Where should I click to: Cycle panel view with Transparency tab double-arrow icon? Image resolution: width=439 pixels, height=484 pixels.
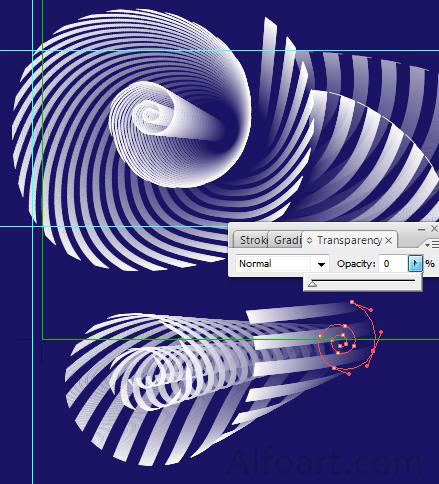[x=309, y=240]
